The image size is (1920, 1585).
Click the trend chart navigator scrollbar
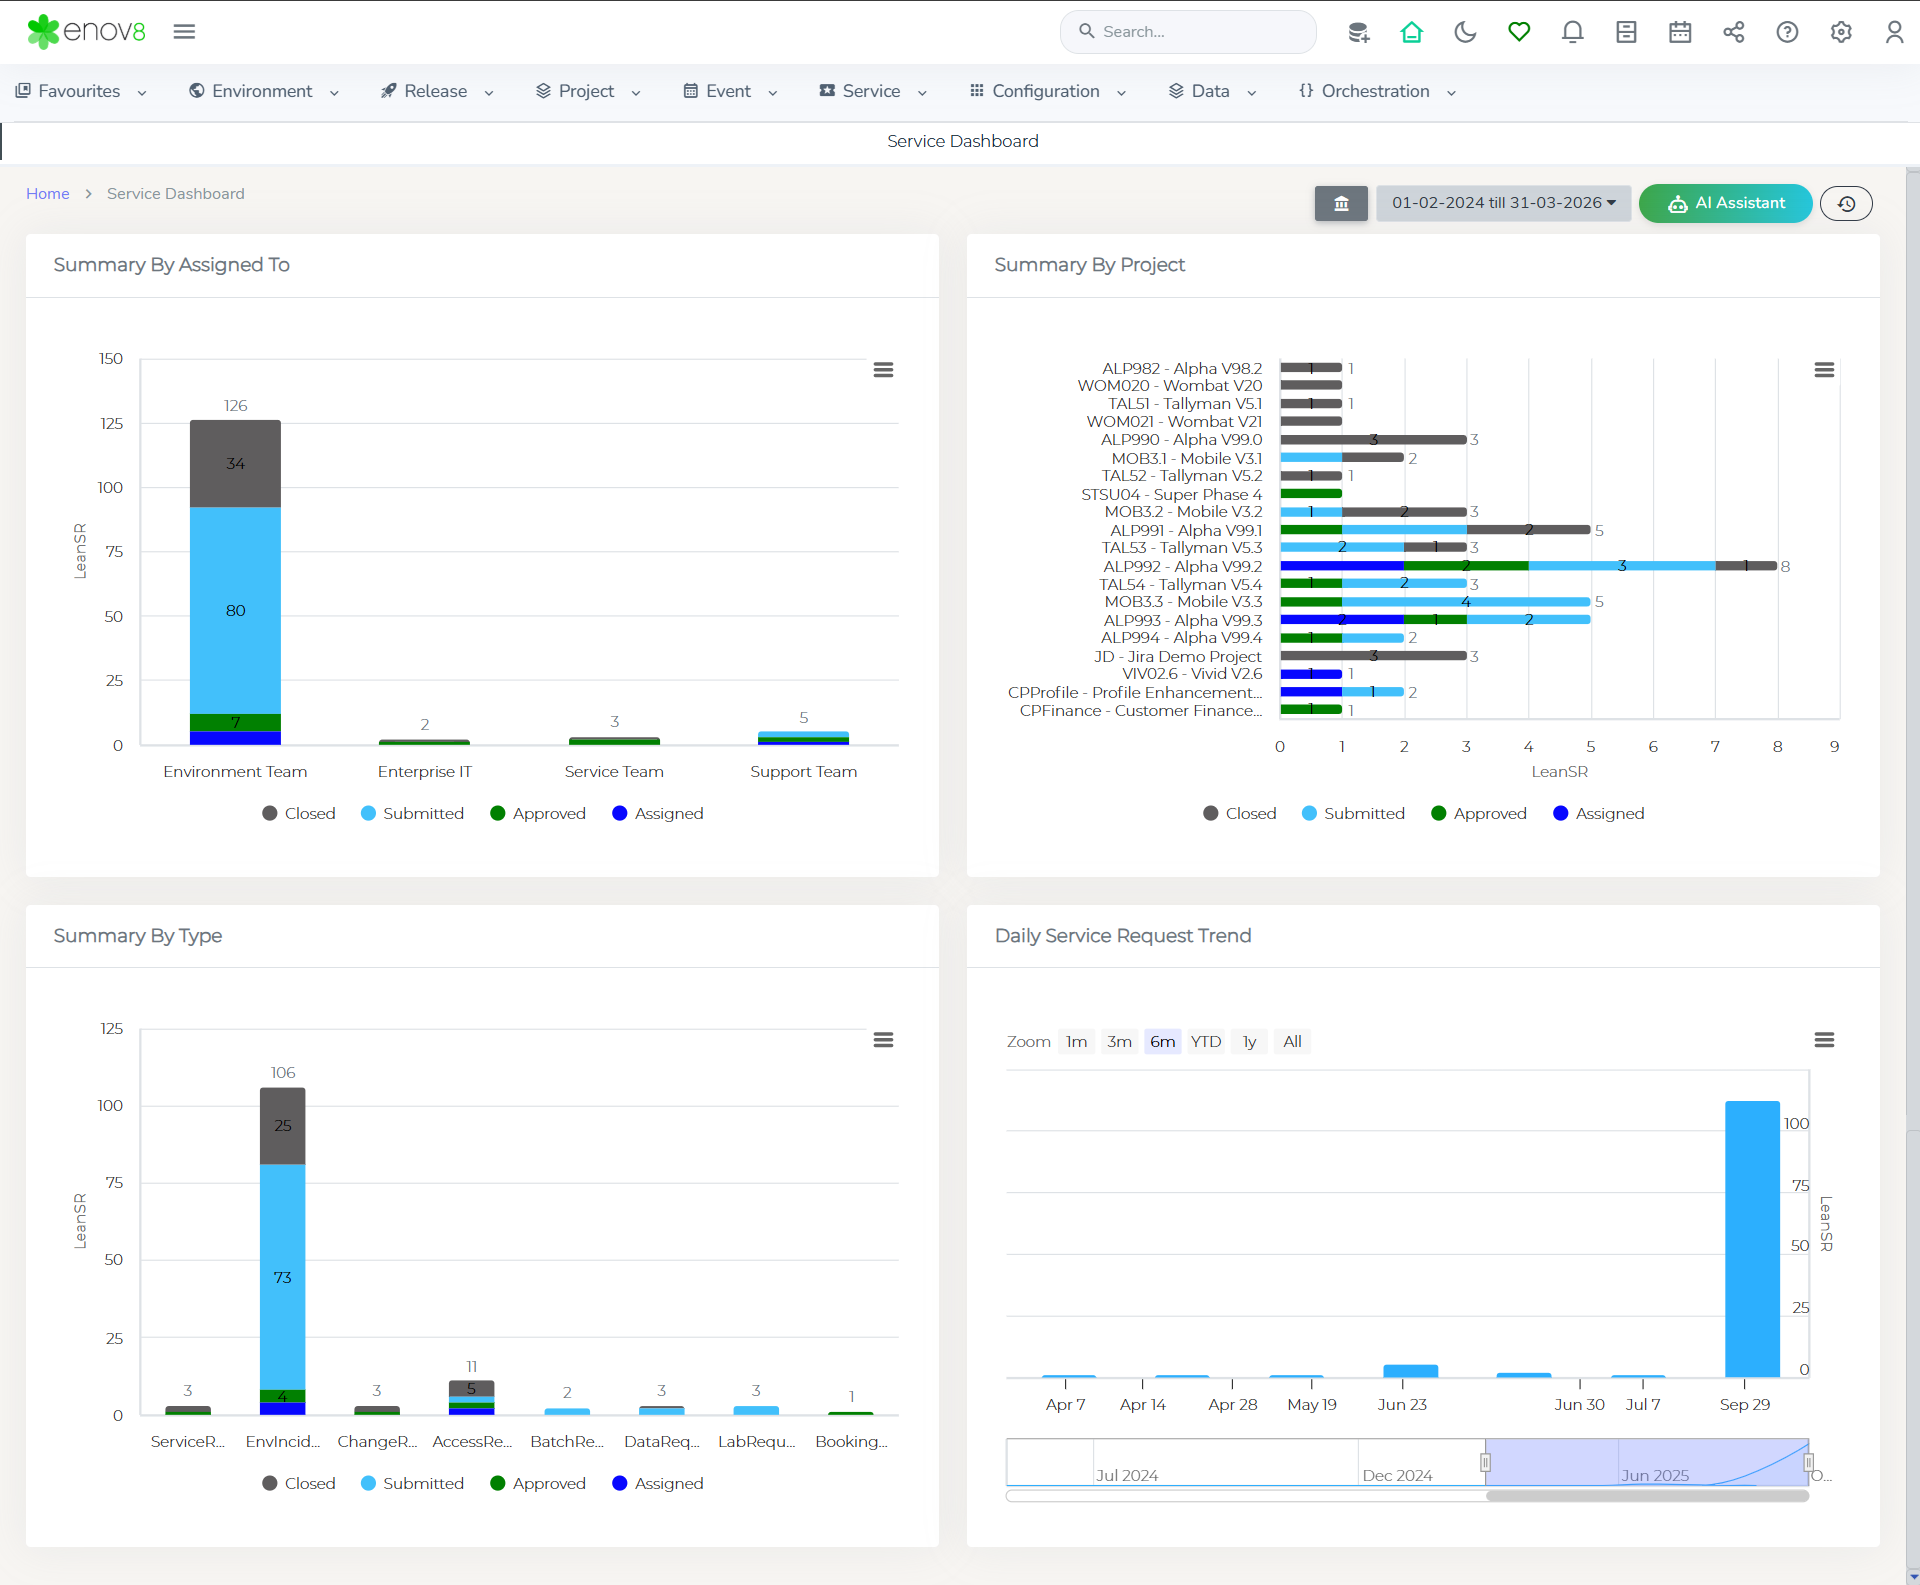pyautogui.click(x=1646, y=1496)
